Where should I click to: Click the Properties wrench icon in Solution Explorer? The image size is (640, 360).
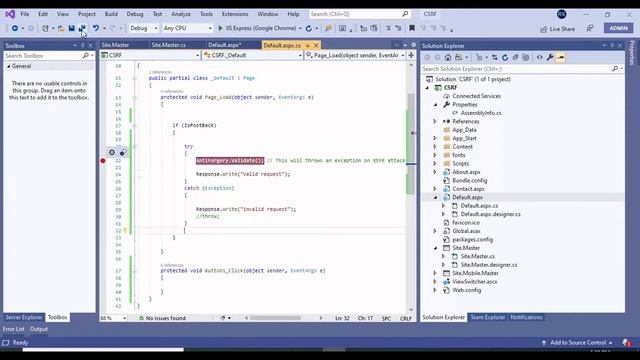point(550,58)
